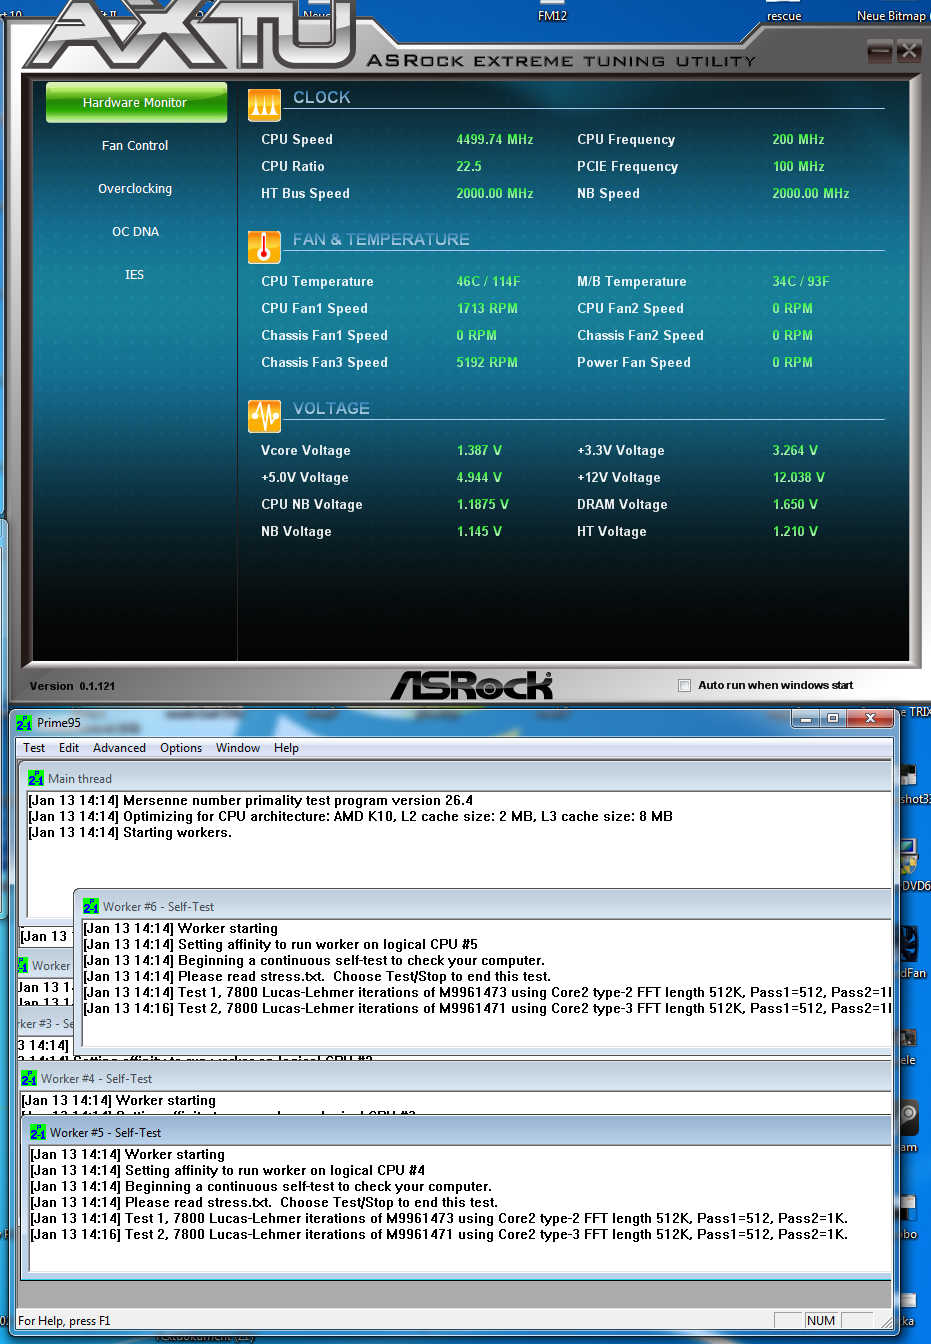
Task: Click the Voltage waveform icon
Action: 264,416
